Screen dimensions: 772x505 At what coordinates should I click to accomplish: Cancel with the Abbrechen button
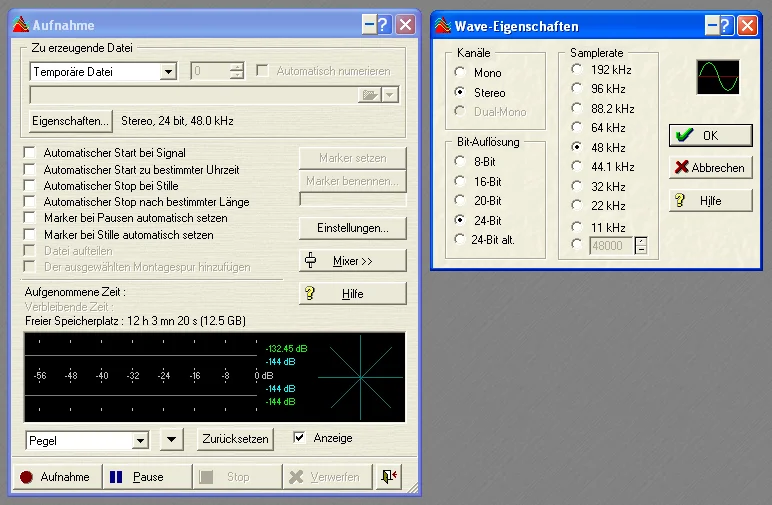pyautogui.click(x=710, y=167)
